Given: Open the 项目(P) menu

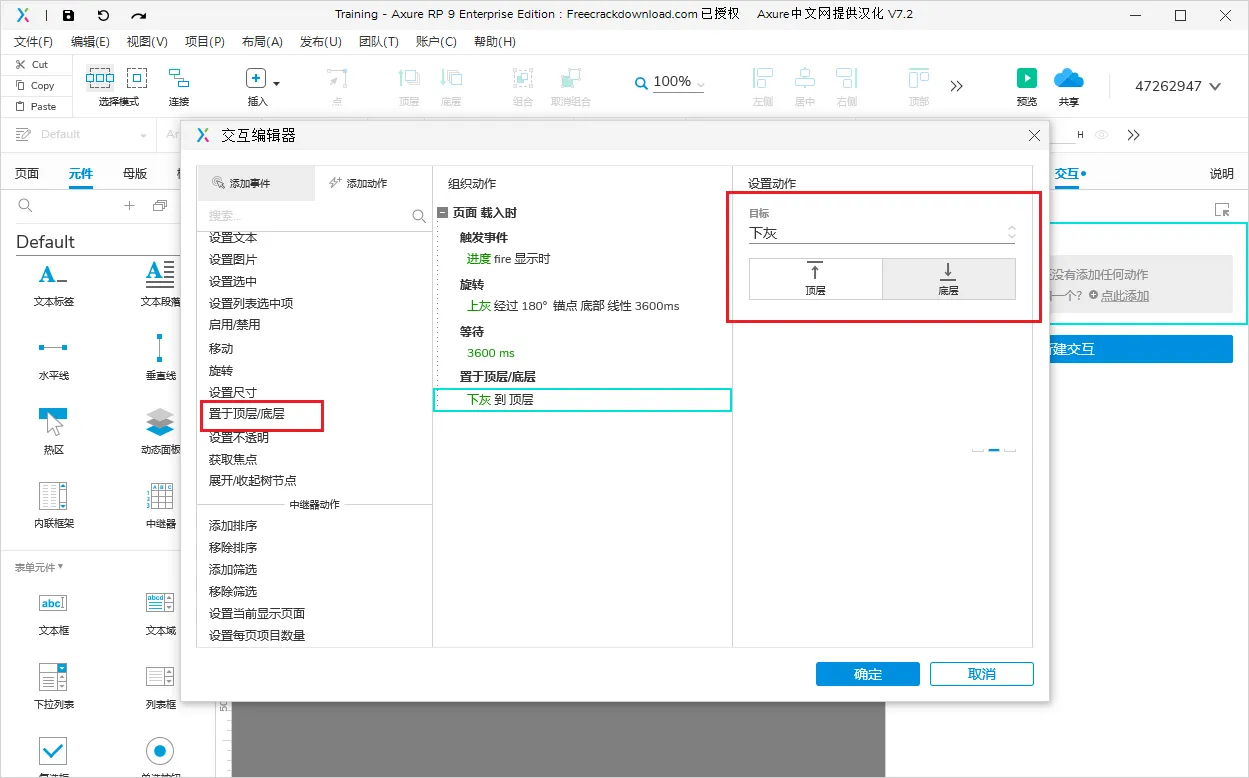Looking at the screenshot, I should click(205, 42).
